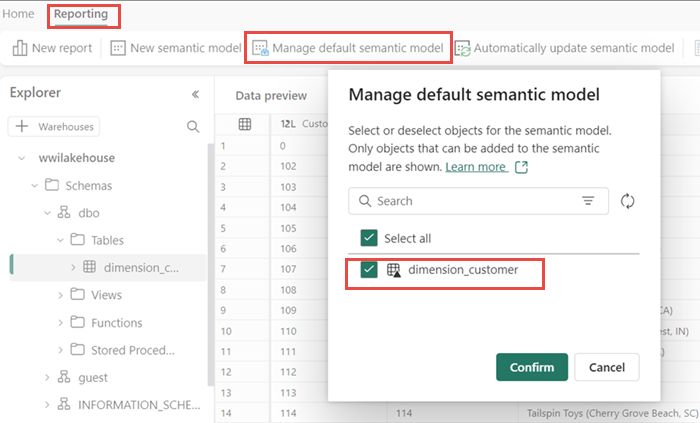
Task: Switch to the Home tab
Action: 18,14
